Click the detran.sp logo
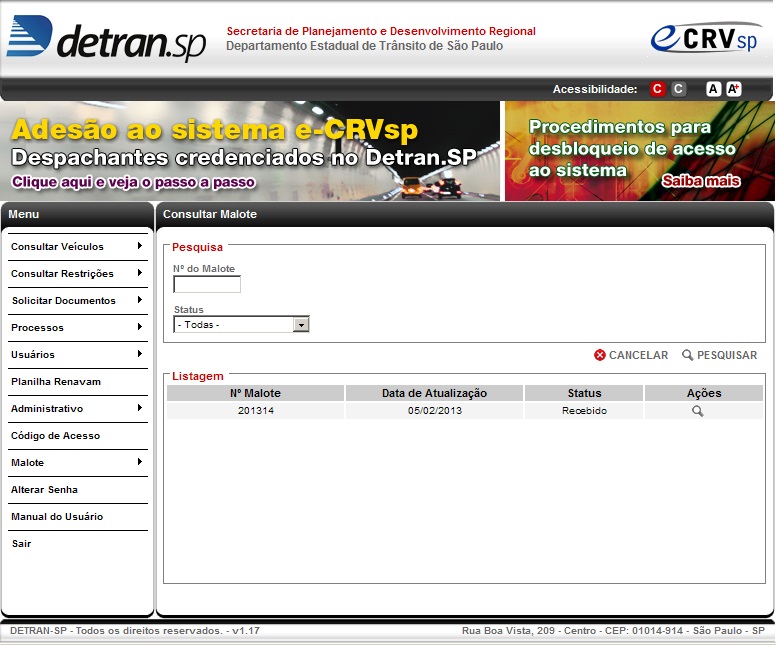 [106, 38]
